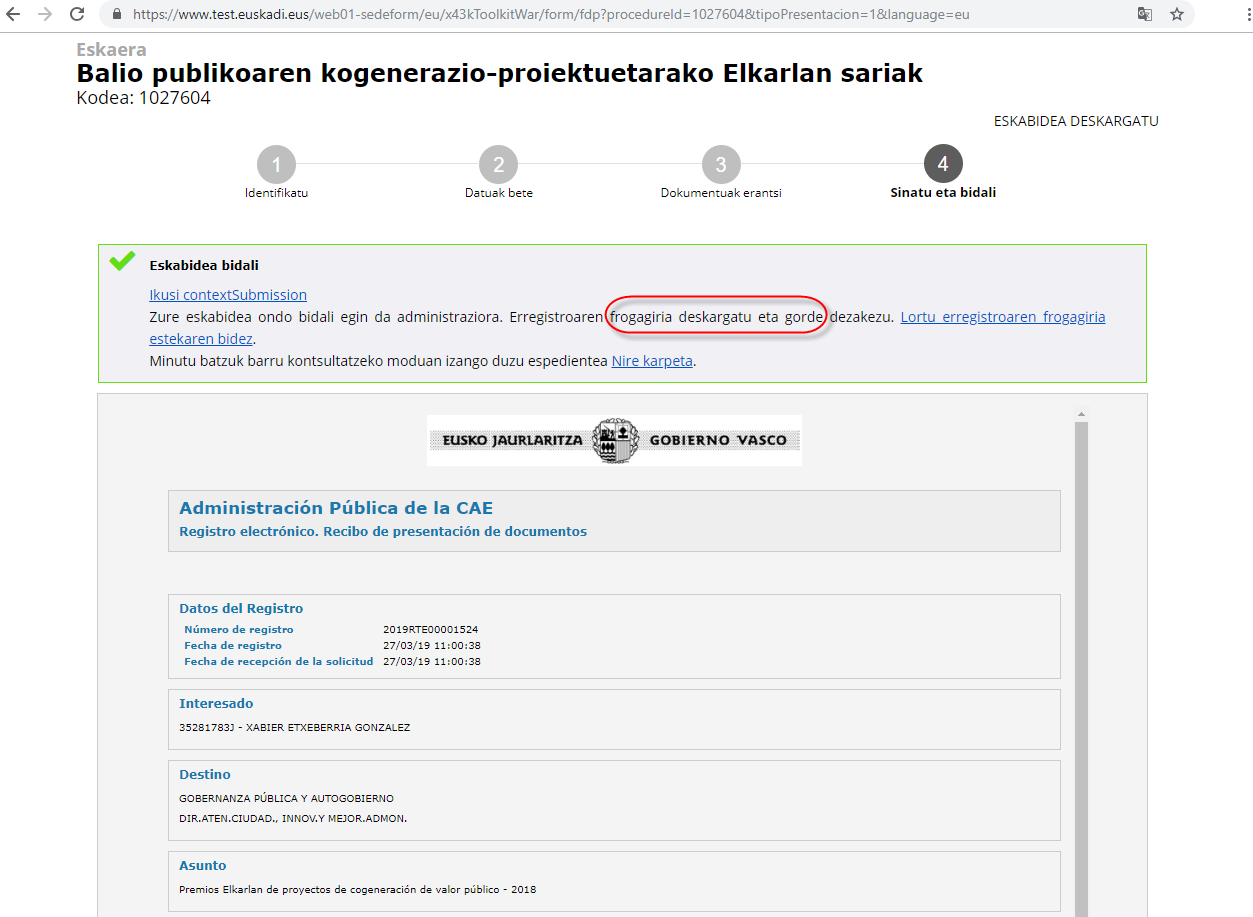Click the translate page icon
1253x917 pixels.
coord(1144,15)
